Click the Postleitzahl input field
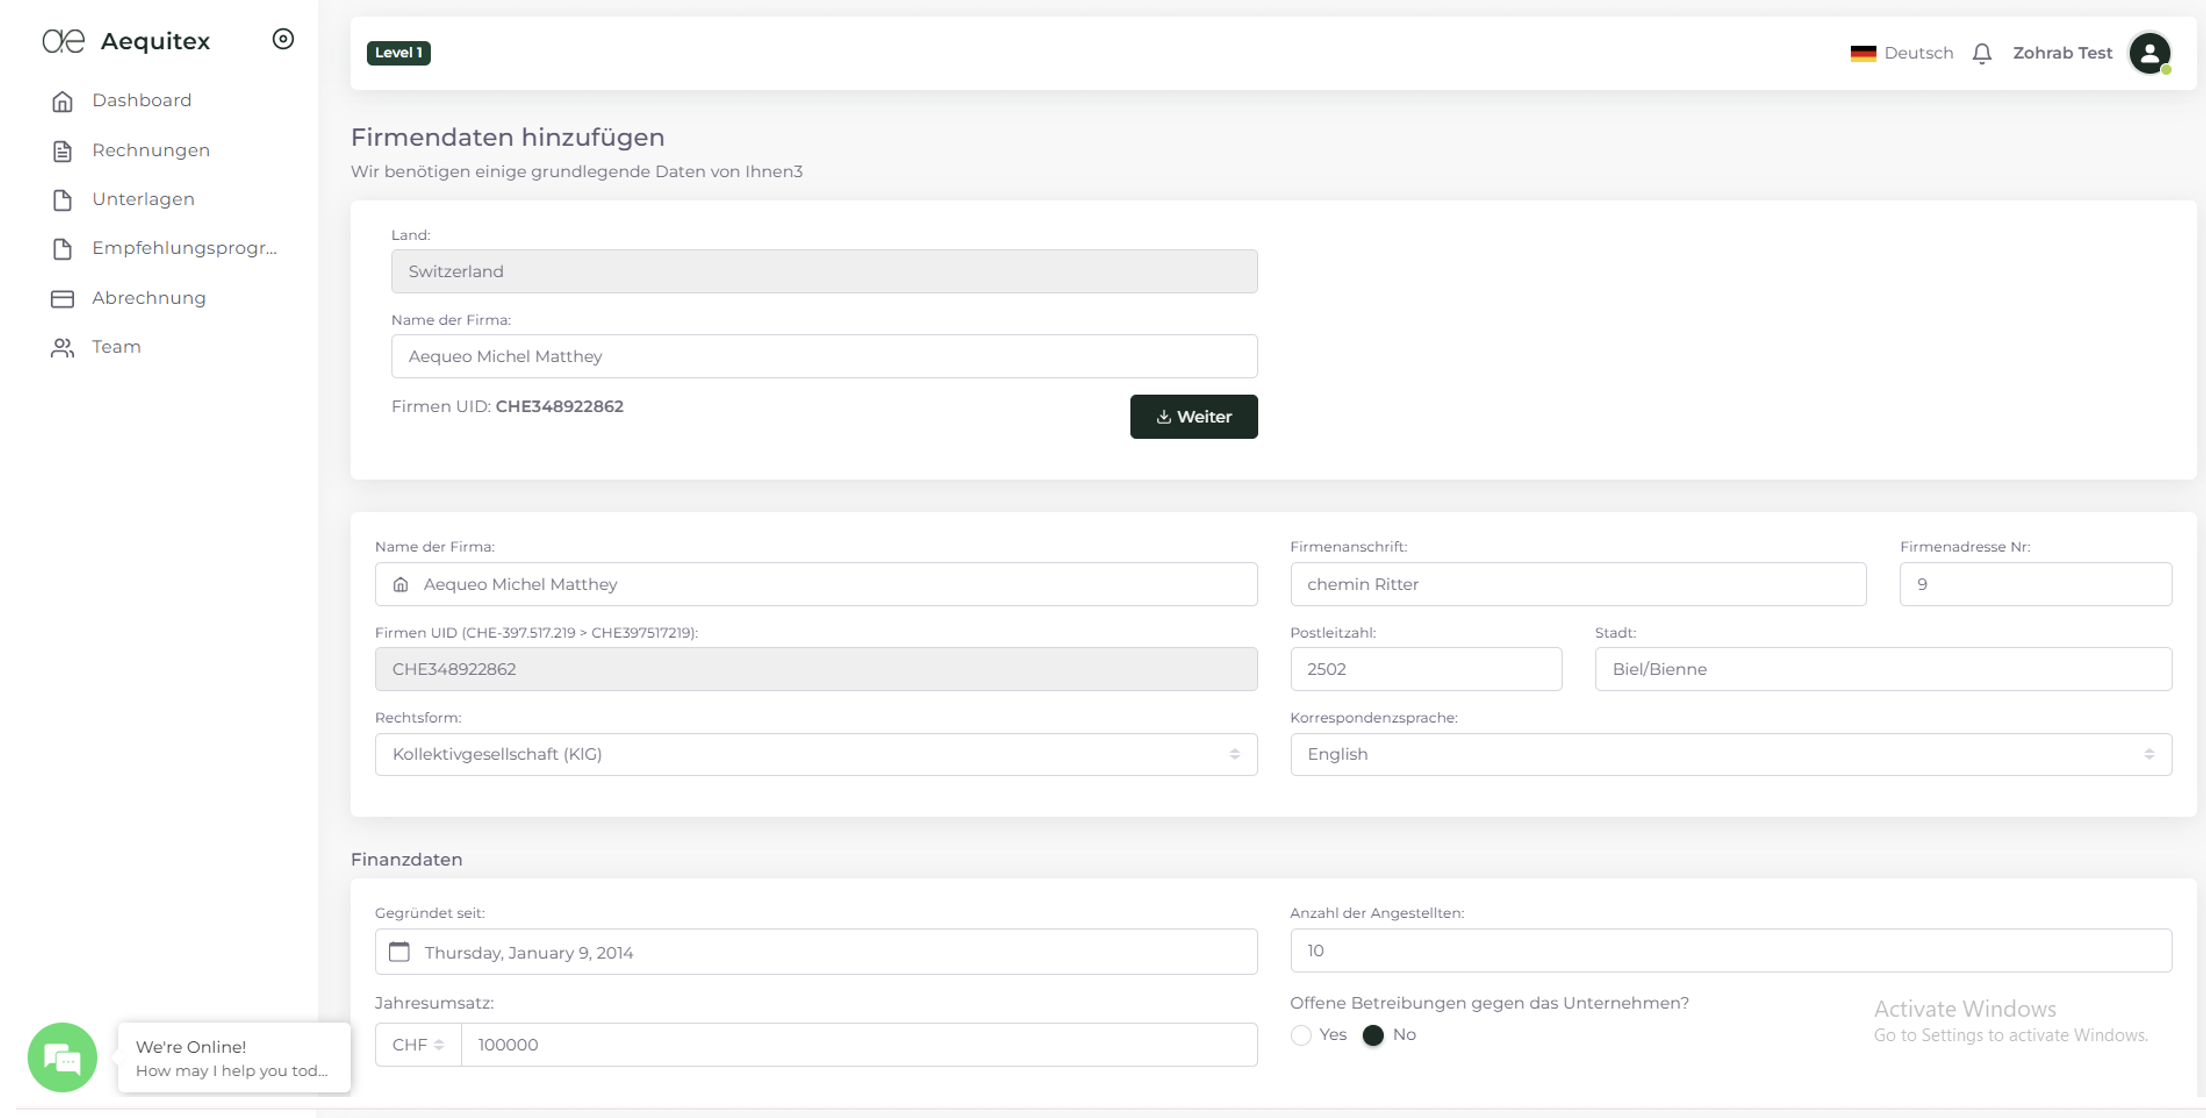The width and height of the screenshot is (2206, 1118). (1425, 669)
